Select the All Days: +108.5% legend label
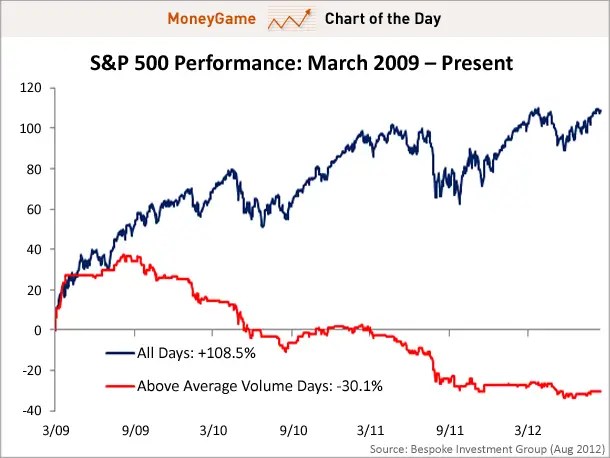Viewport: 610px width, 458px height. [x=196, y=353]
